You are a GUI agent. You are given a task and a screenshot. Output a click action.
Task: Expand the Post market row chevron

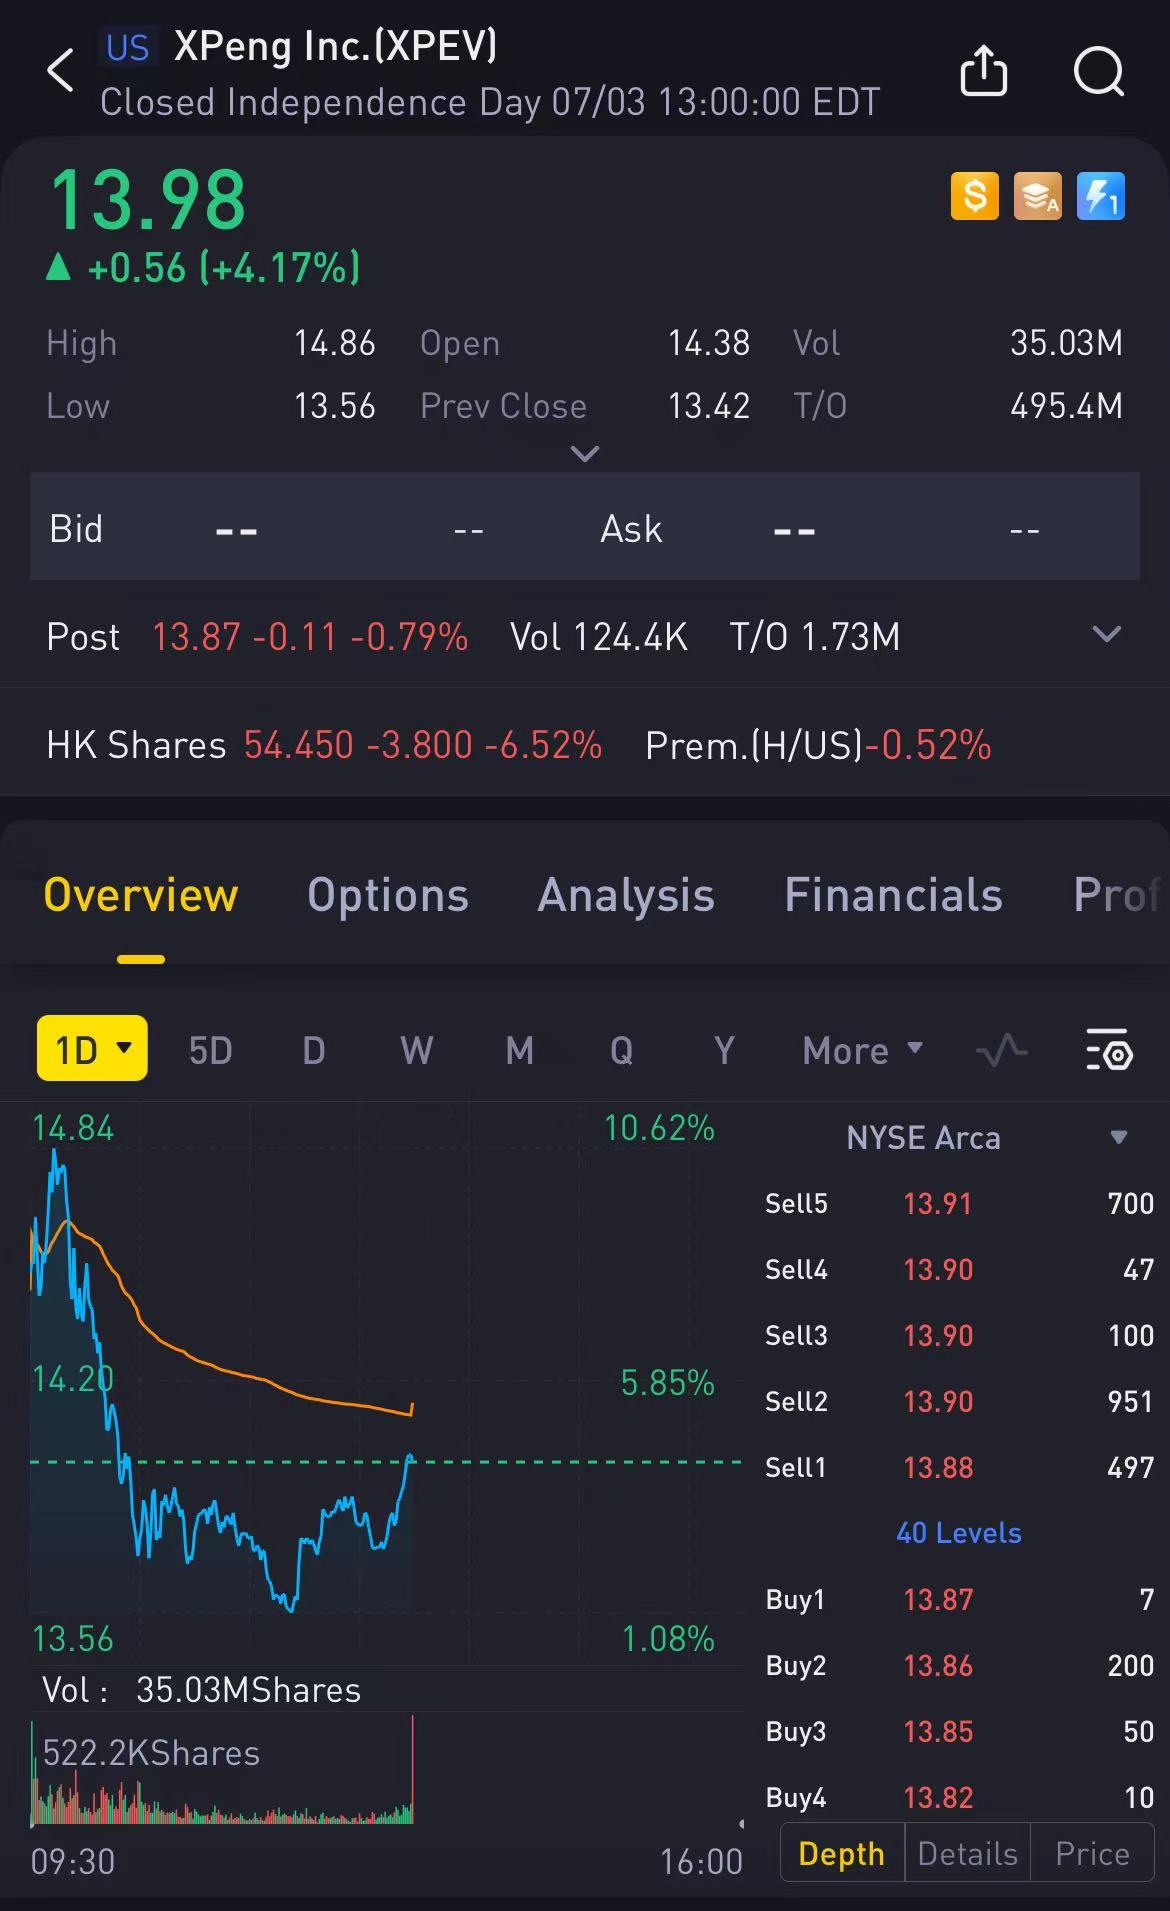(x=1106, y=635)
